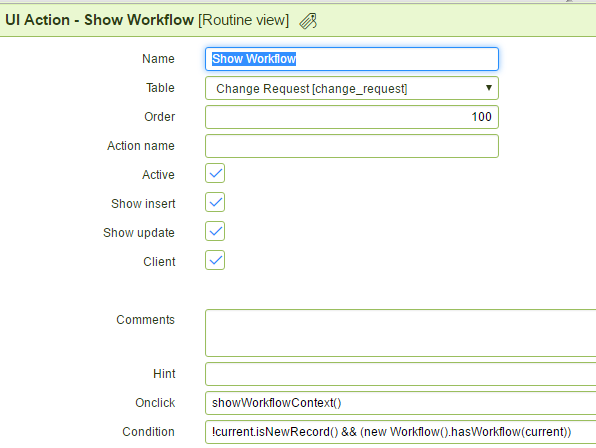This screenshot has width=596, height=448.
Task: Click the Condition field label
Action: [x=148, y=432]
